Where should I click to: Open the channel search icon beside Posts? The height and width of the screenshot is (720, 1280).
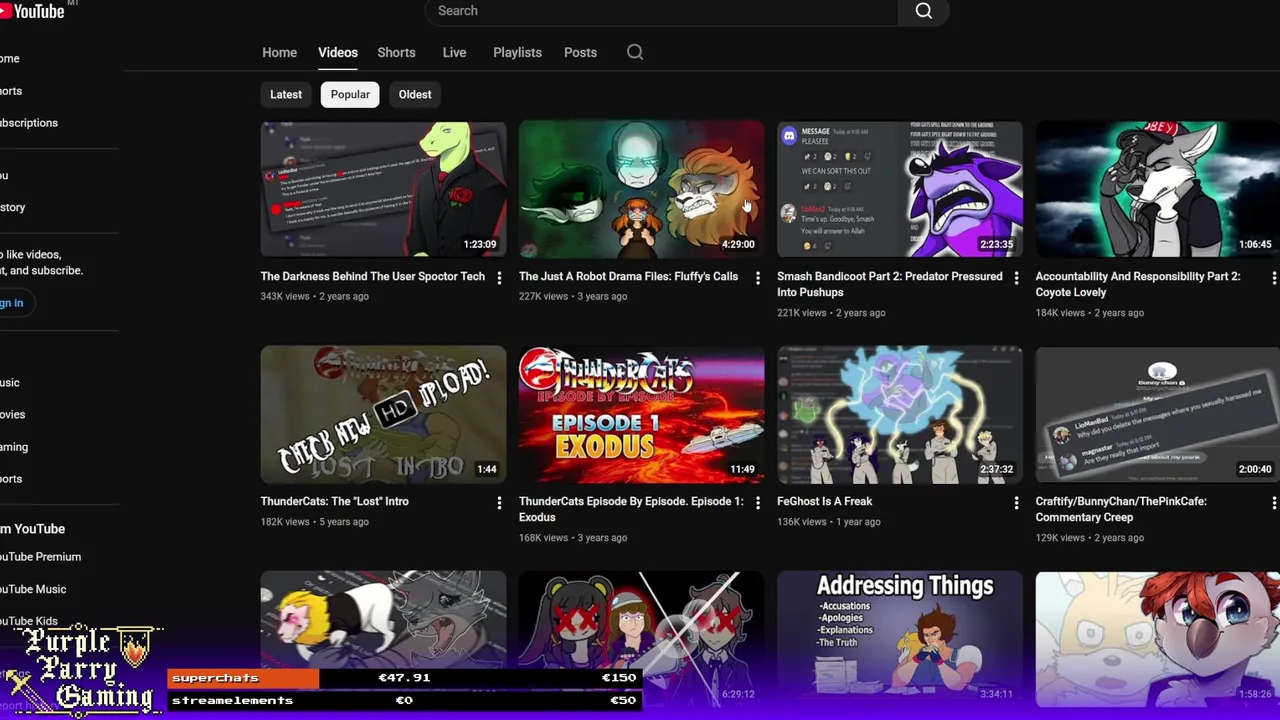[635, 52]
